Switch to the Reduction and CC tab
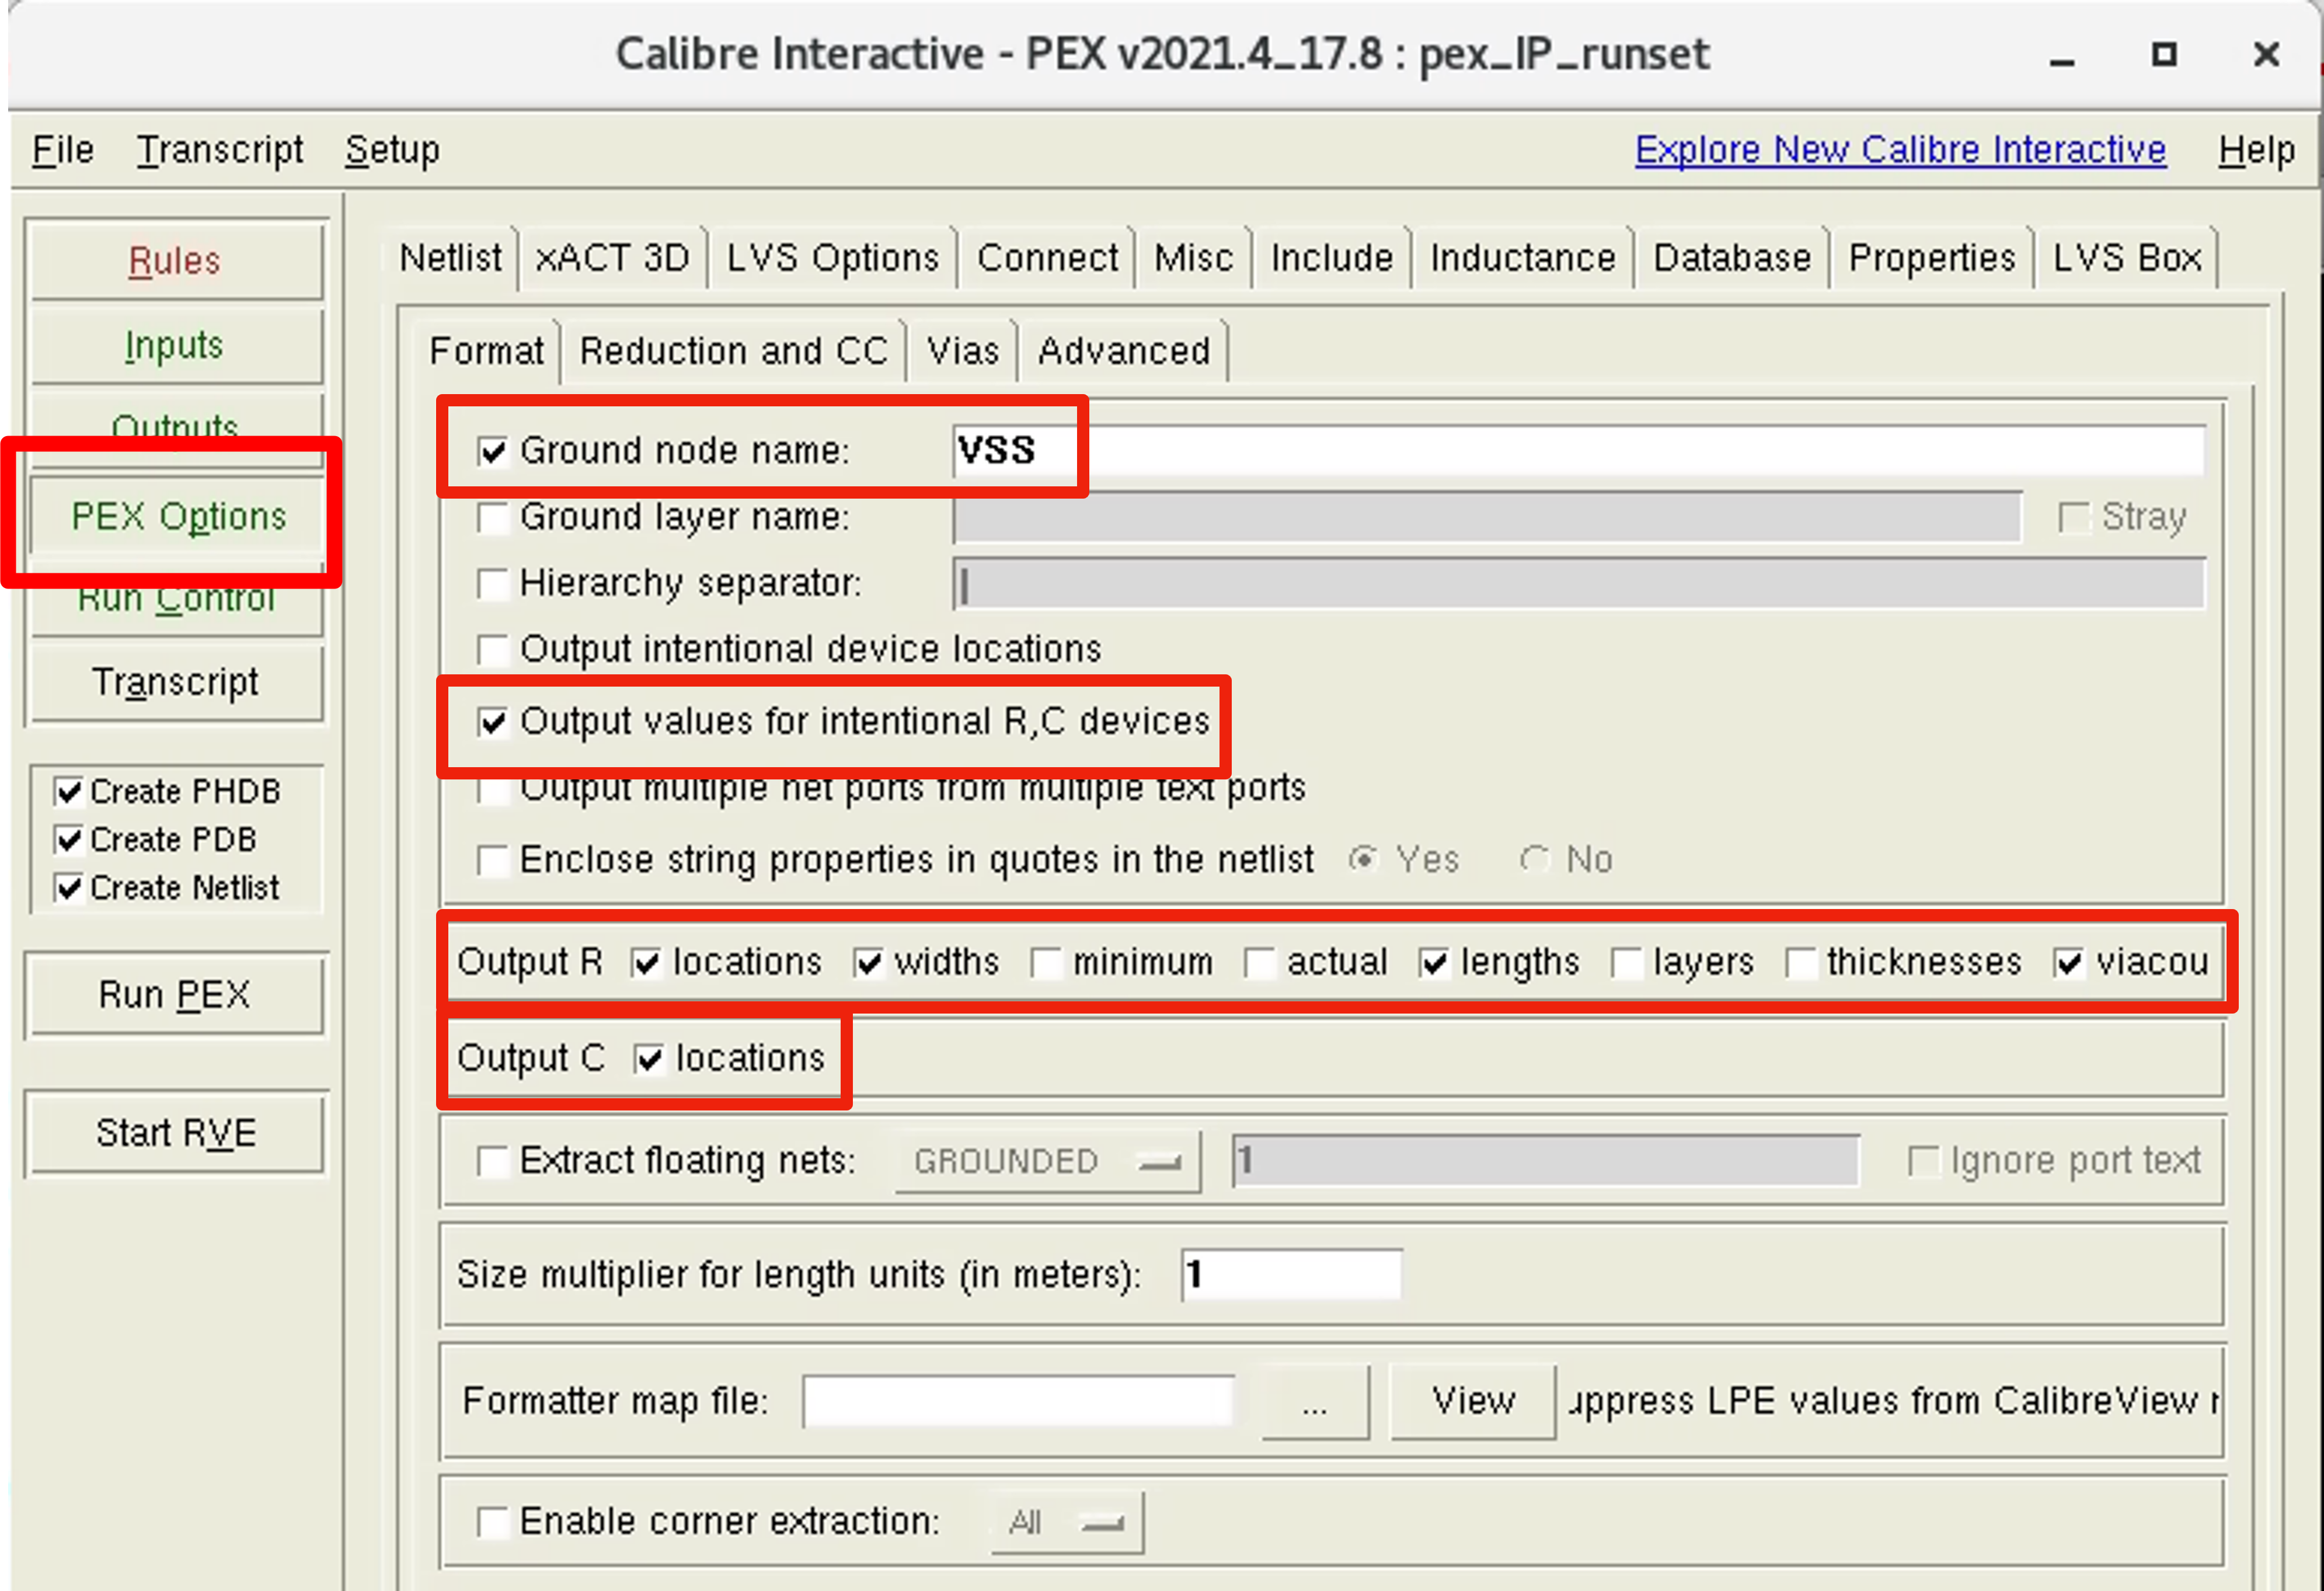Image resolution: width=2324 pixels, height=1591 pixels. tap(735, 351)
